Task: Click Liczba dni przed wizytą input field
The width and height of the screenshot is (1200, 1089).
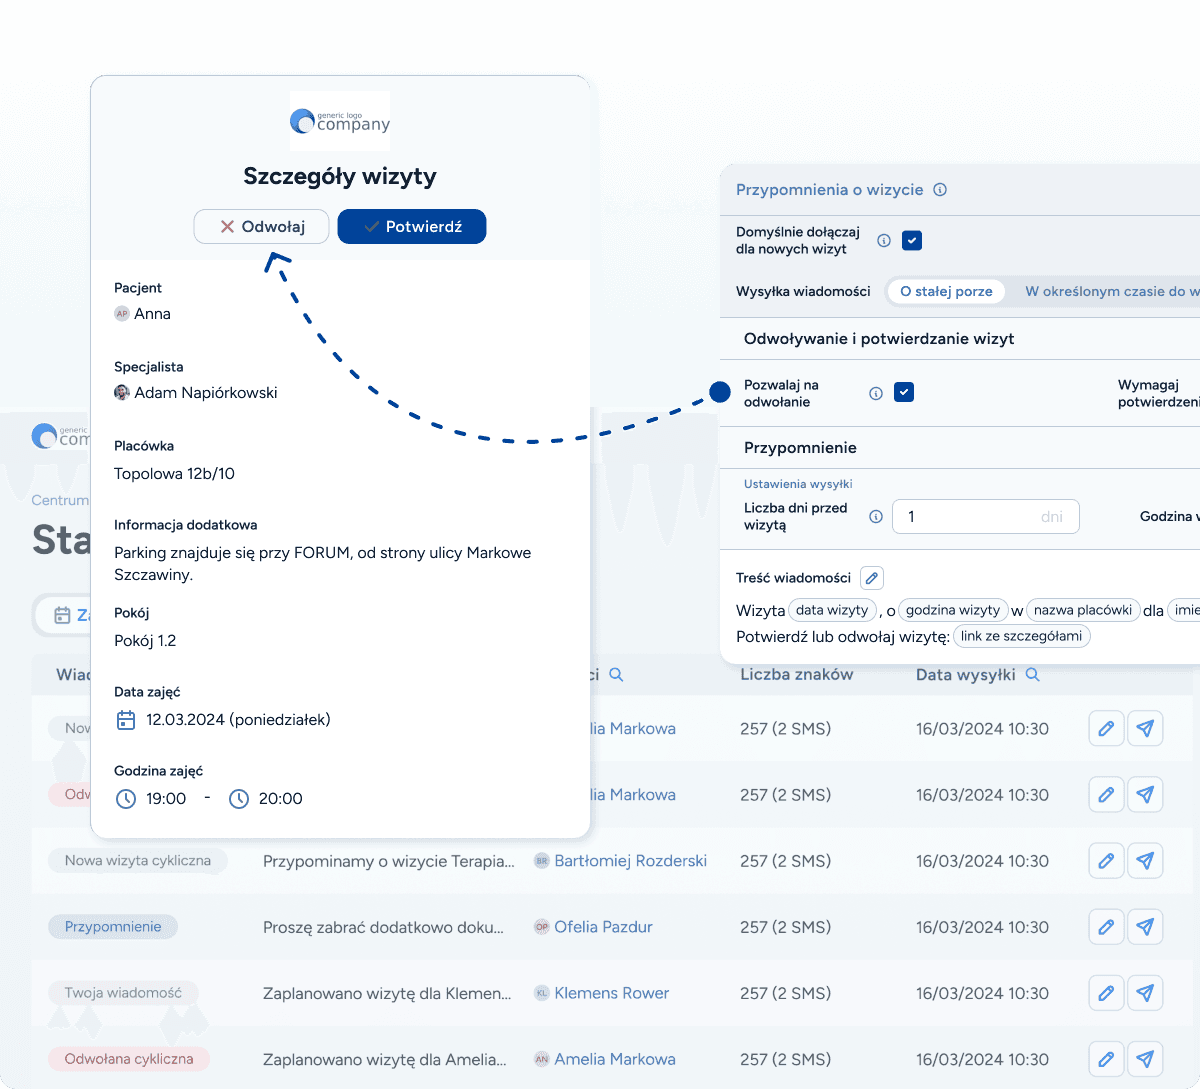Action: click(985, 517)
